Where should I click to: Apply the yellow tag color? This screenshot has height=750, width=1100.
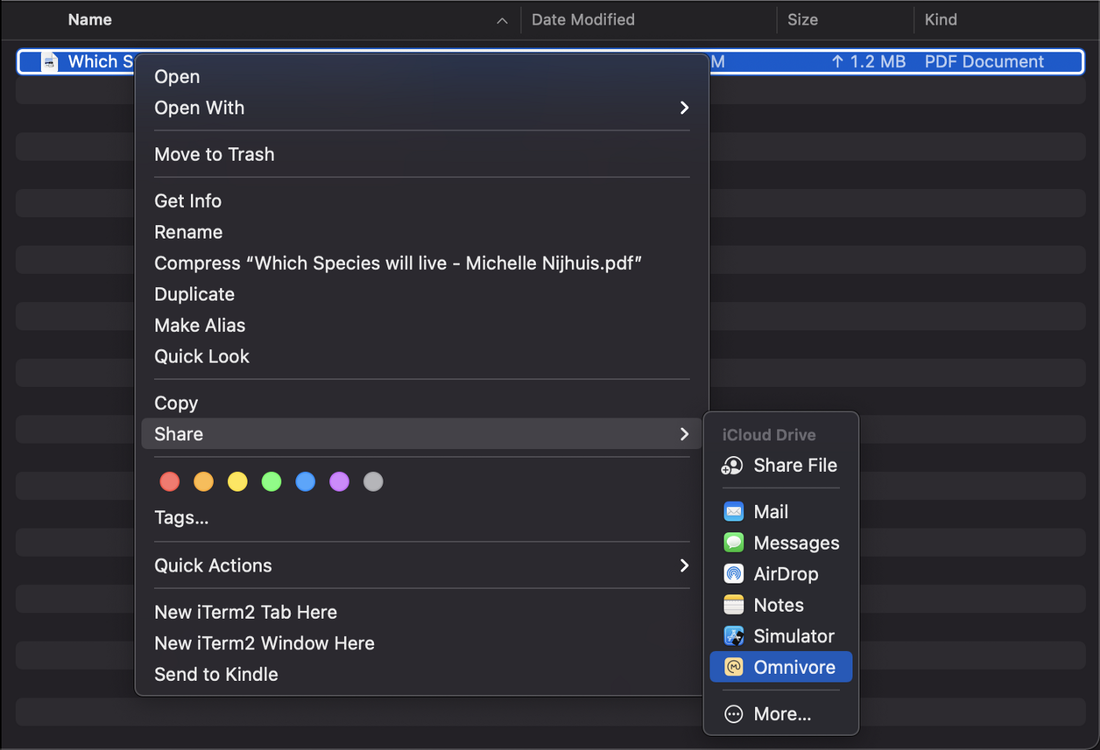click(x=238, y=482)
